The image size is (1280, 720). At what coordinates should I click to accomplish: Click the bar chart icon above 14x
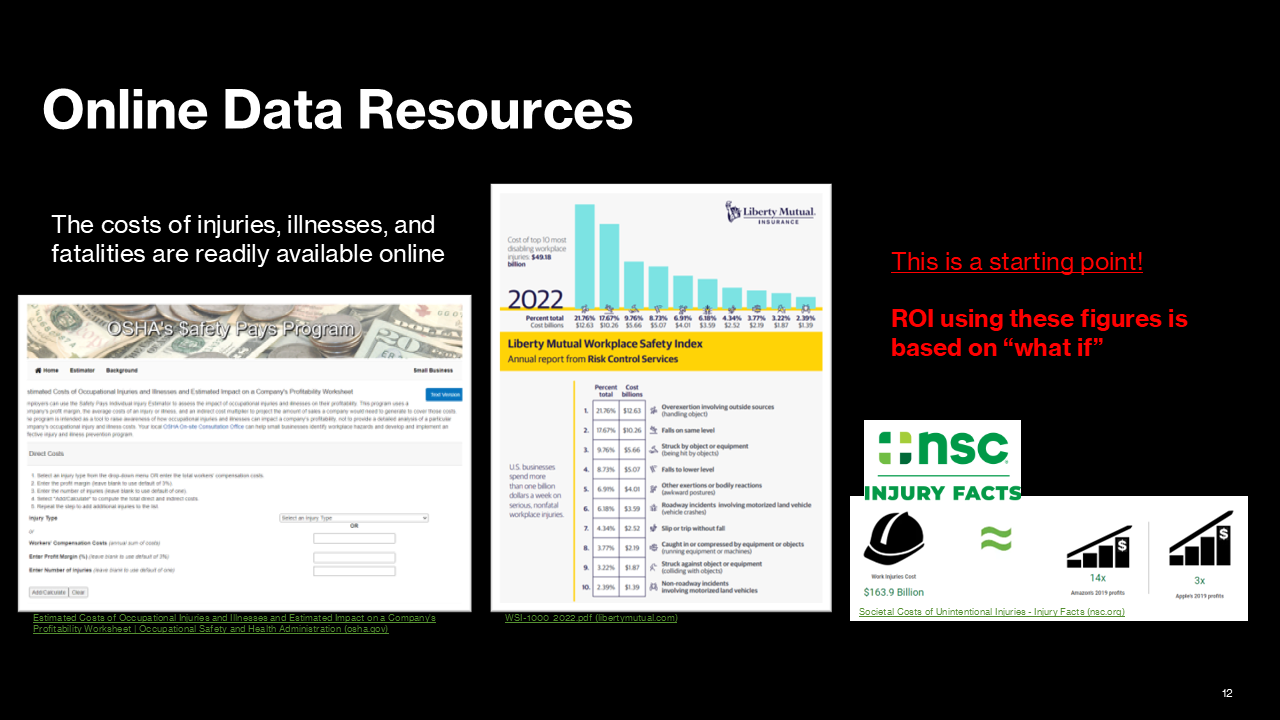(x=1098, y=544)
